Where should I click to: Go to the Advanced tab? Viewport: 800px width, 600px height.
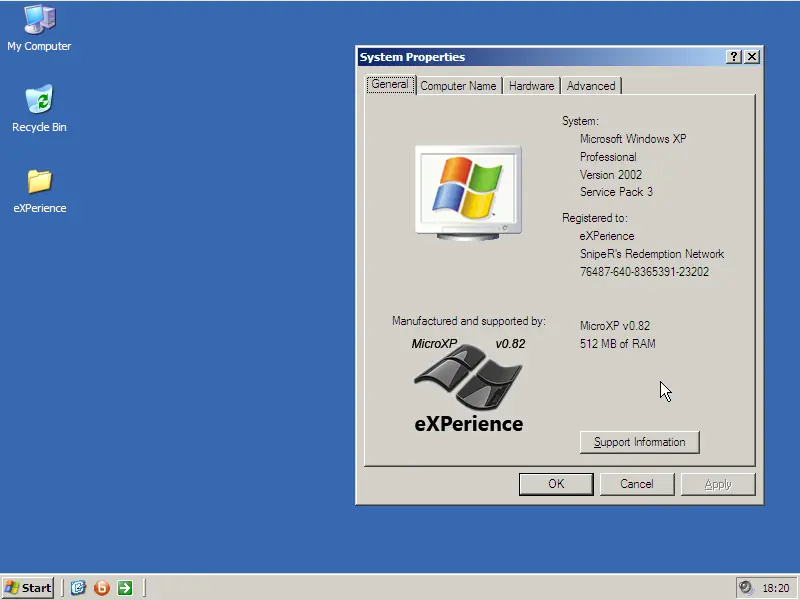pyautogui.click(x=591, y=86)
